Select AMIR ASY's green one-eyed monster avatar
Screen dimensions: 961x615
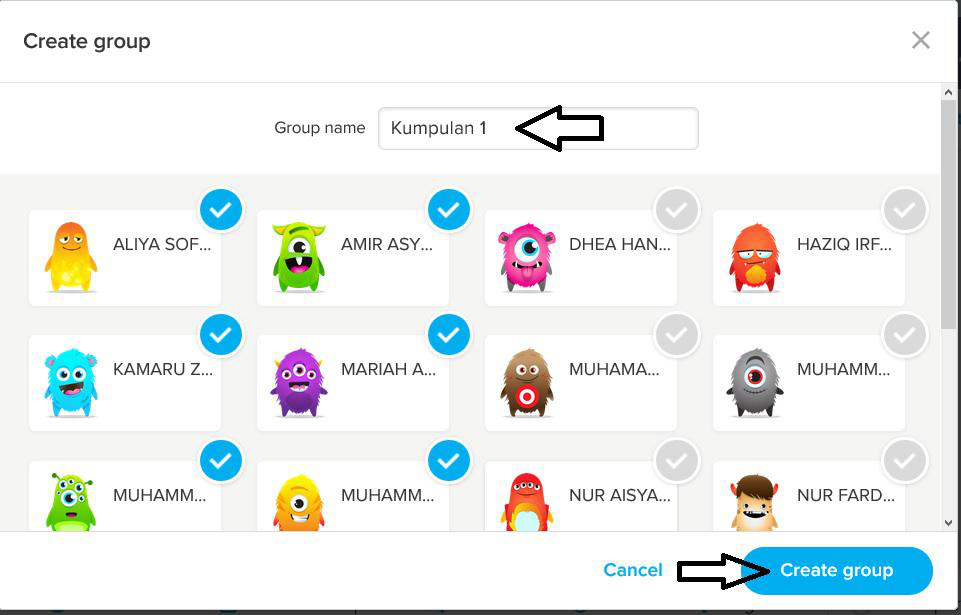click(298, 257)
